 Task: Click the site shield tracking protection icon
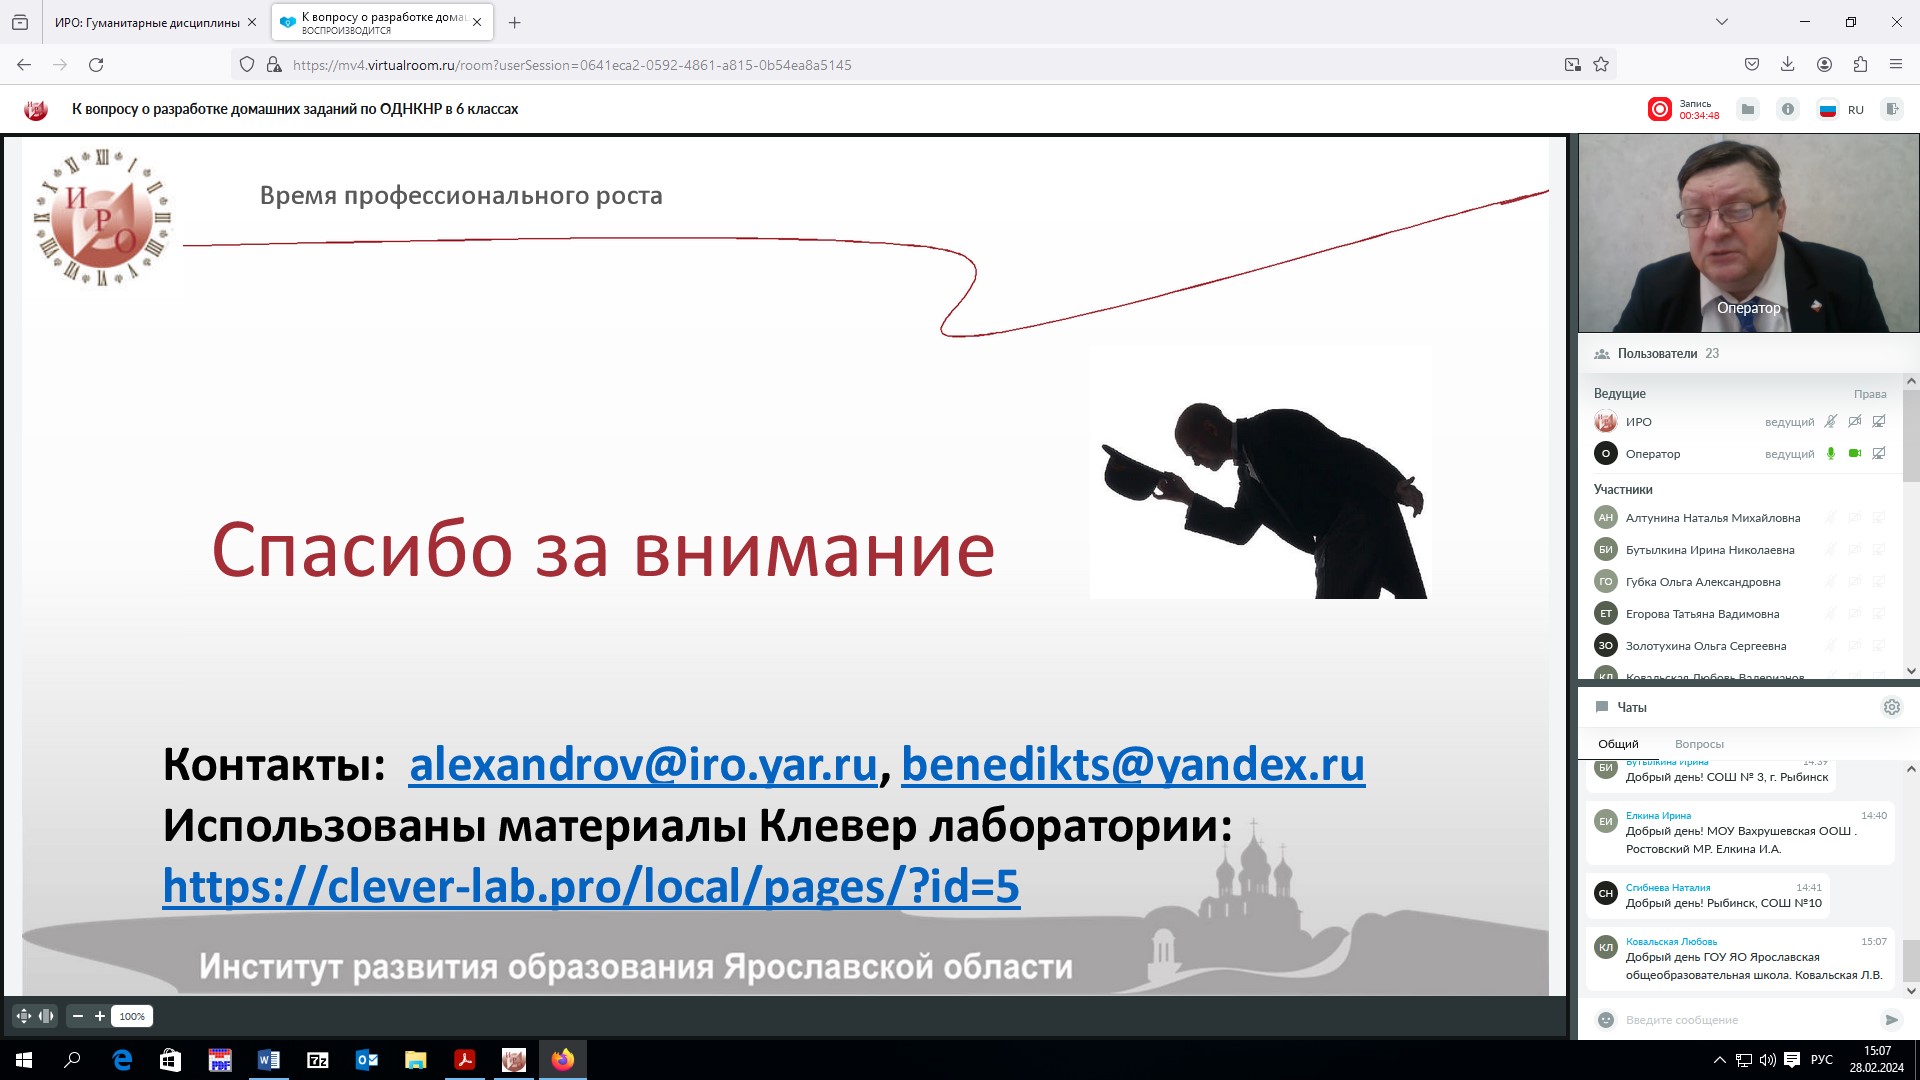coord(247,65)
